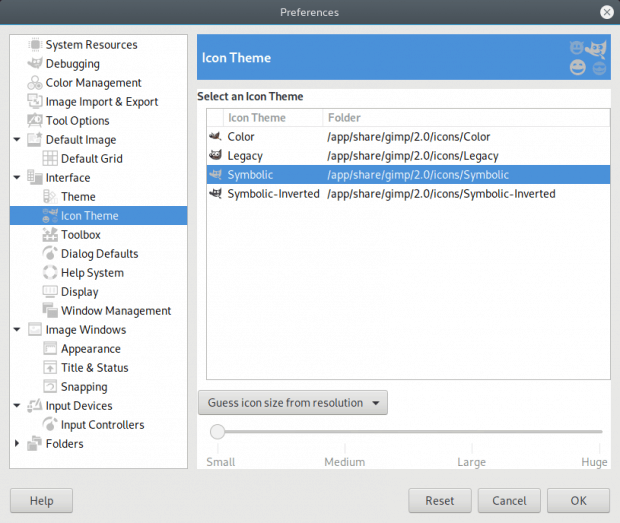Click the Large size label
Screen dimensions: 620x523
point(471,462)
